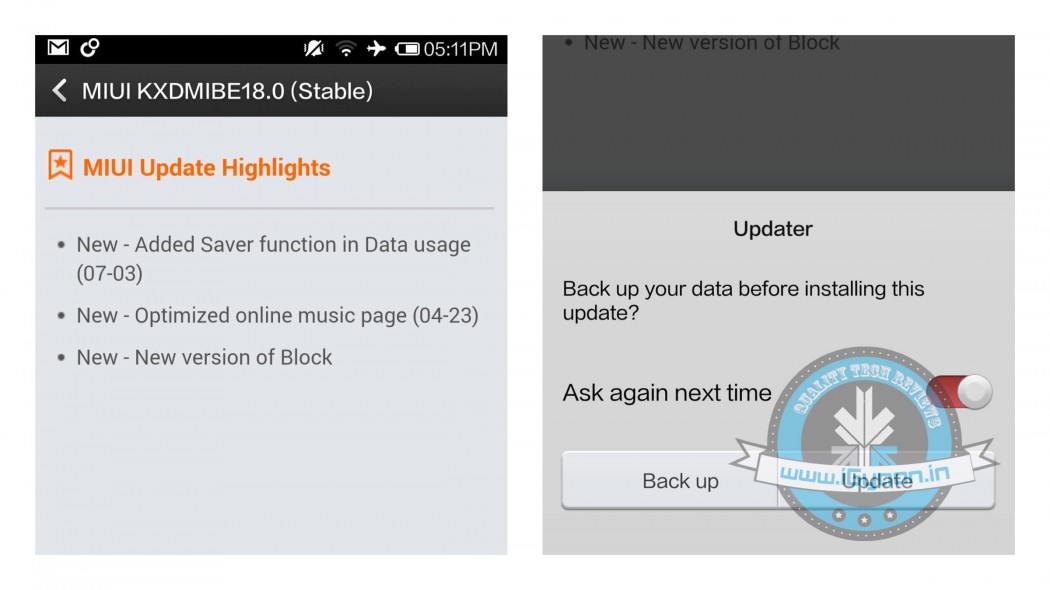Toggle the Ask again next time switch
This screenshot has width=1050, height=590.
tap(959, 391)
